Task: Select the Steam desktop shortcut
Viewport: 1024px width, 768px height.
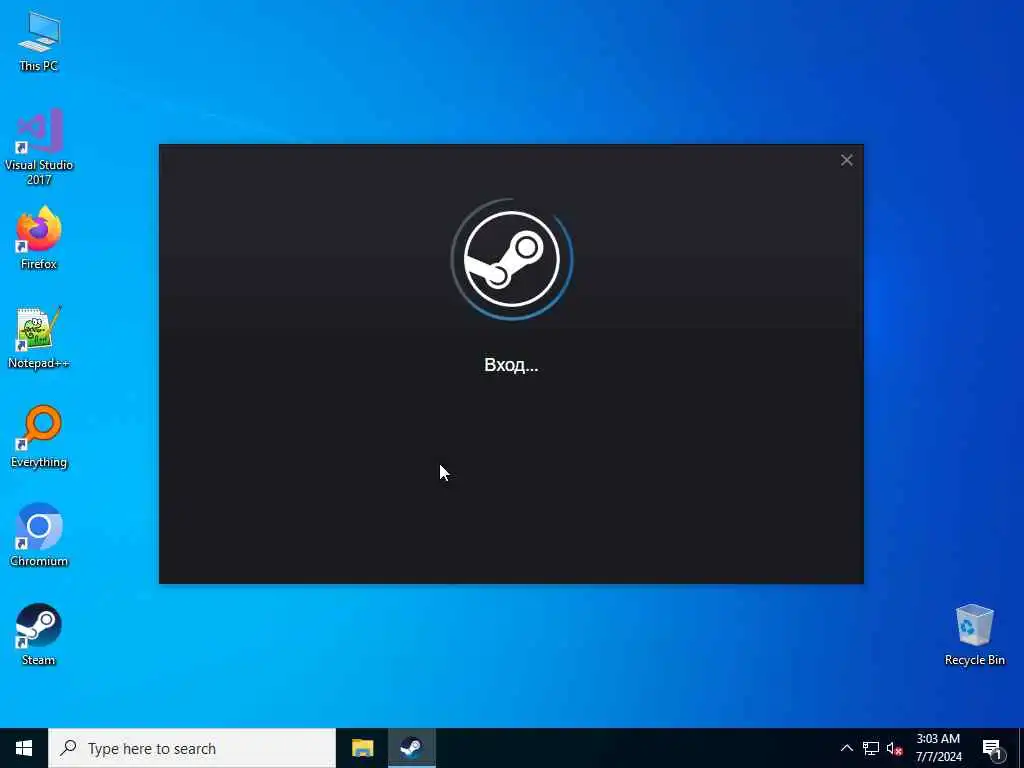Action: 39,635
